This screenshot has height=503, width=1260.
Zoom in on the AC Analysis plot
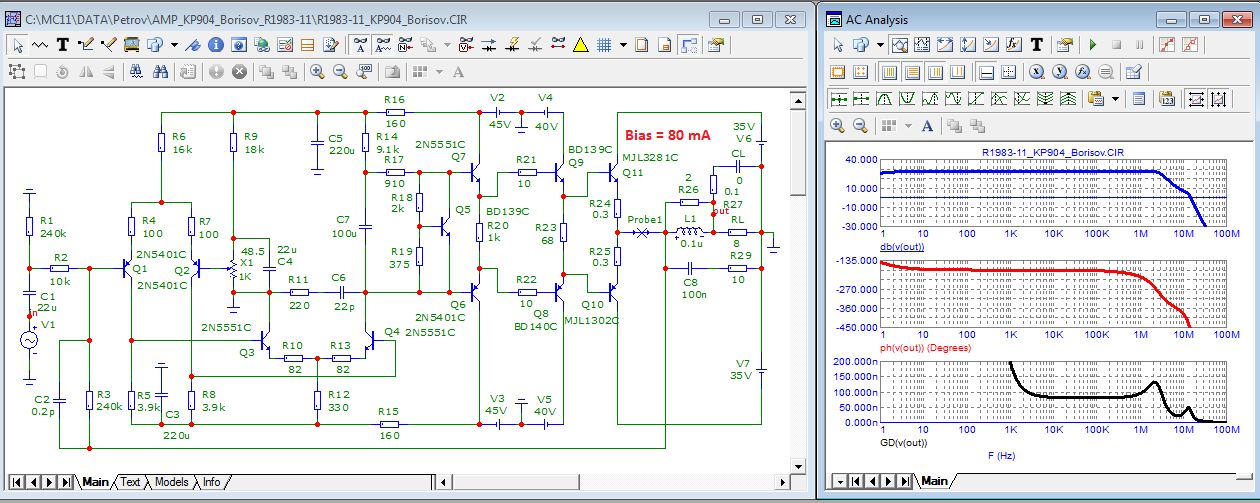(837, 126)
